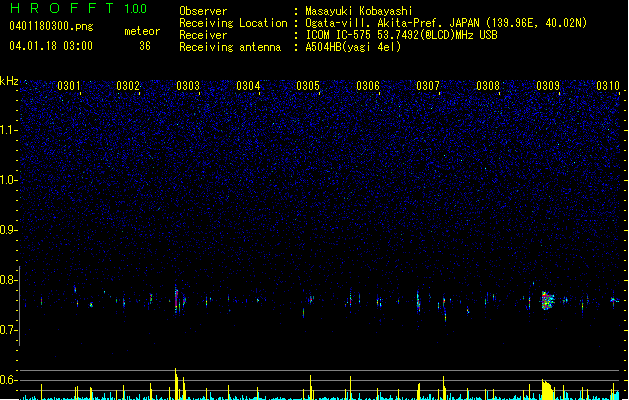Click the 0307 time marker
Viewport: 629px width, 400px height.
[428, 86]
